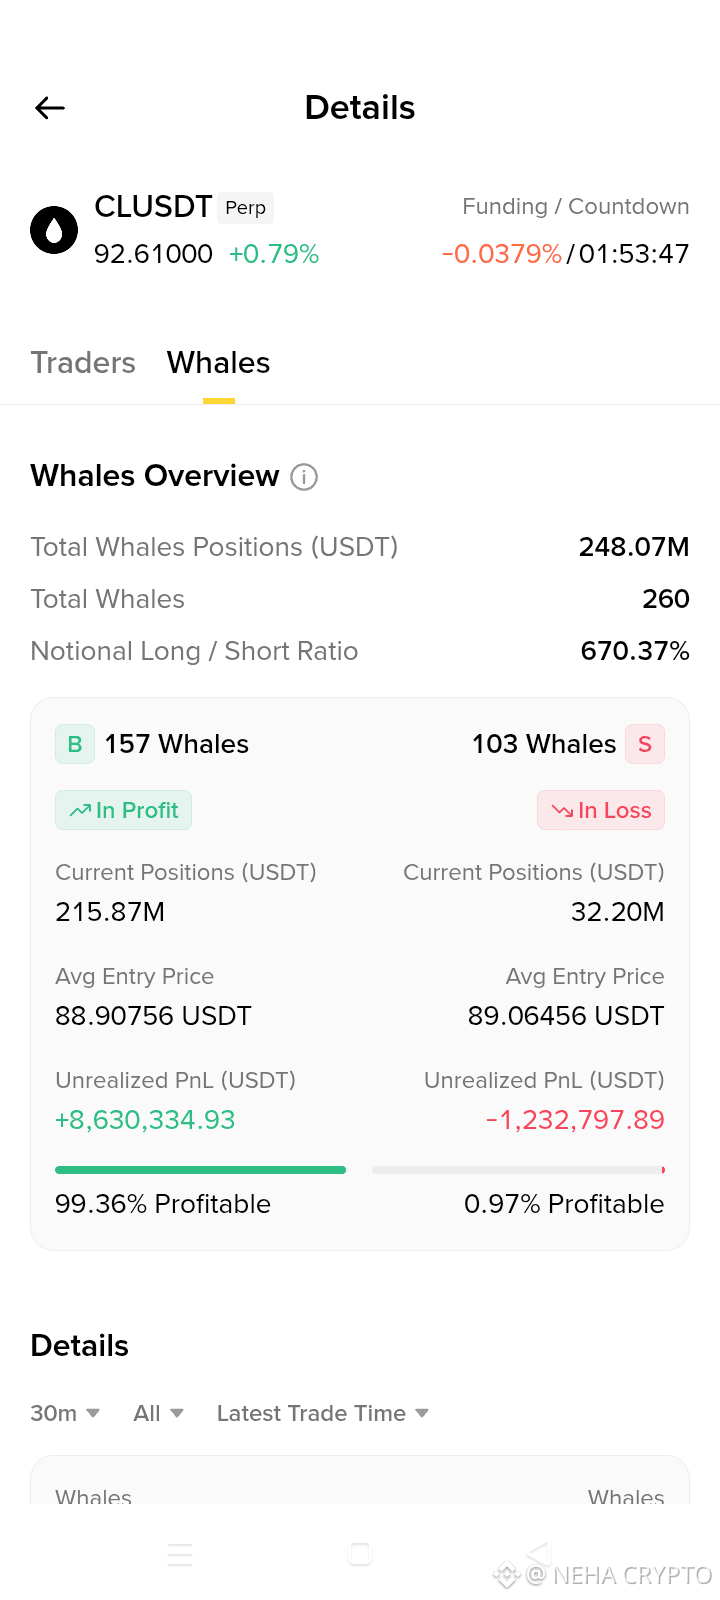Viewport: 720px width, 1600px height.
Task: Tap the funding rate -0.0379% value
Action: 502,254
